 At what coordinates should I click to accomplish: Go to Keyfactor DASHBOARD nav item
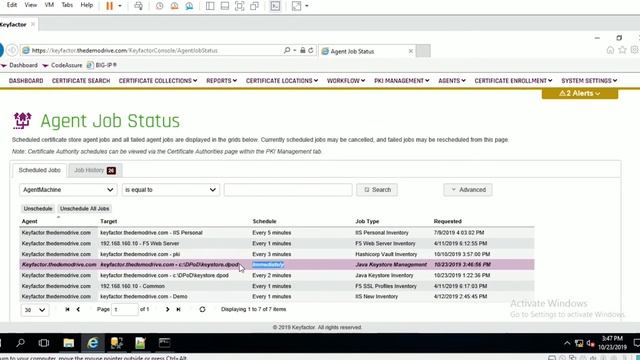coord(26,81)
